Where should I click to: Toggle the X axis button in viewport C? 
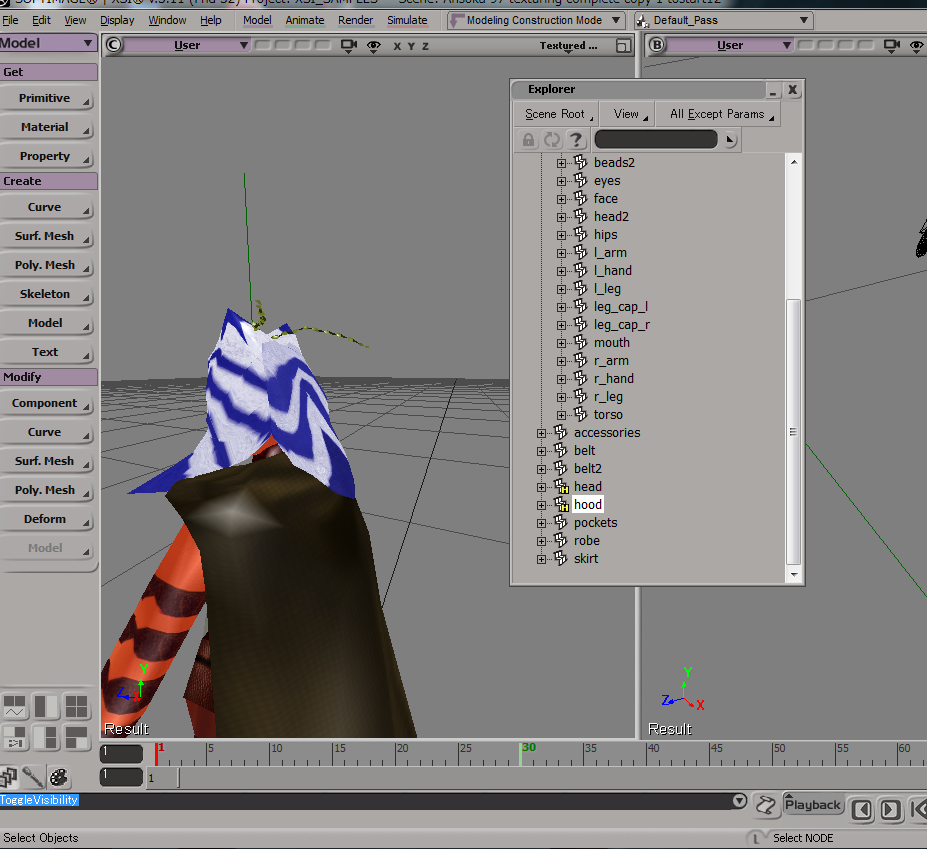tap(397, 46)
